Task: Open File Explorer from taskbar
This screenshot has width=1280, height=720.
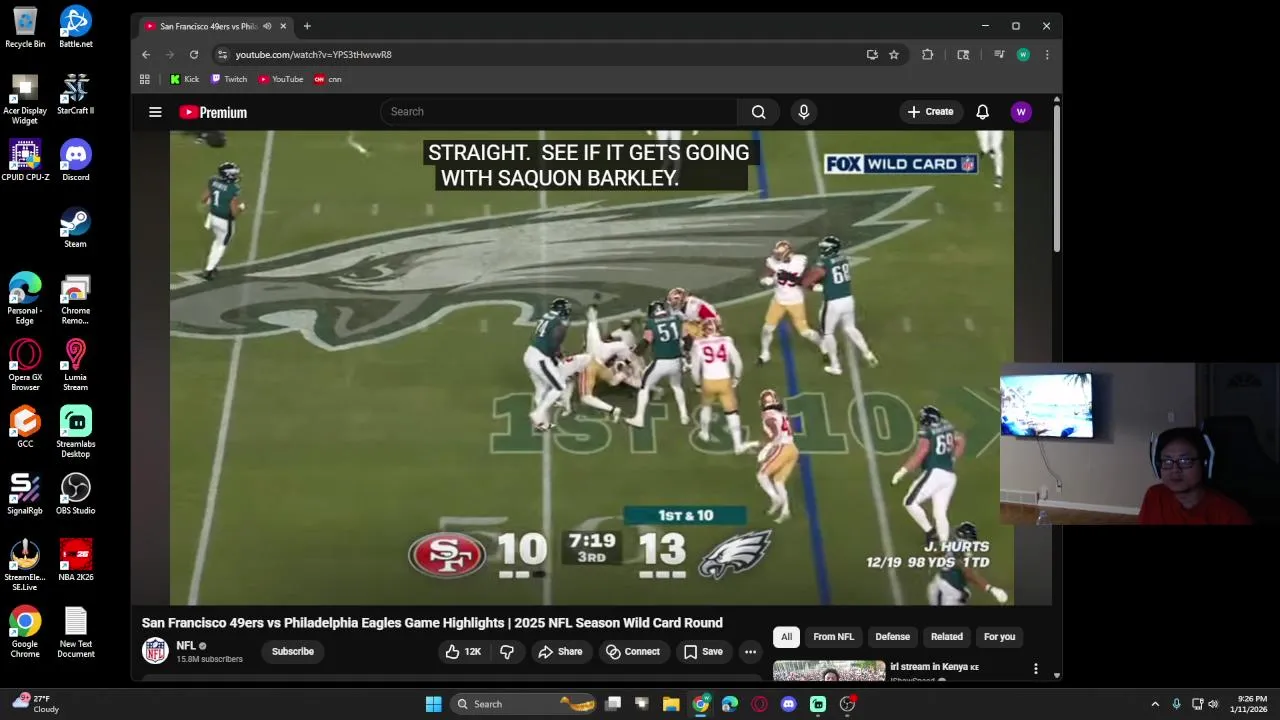Action: (x=671, y=704)
